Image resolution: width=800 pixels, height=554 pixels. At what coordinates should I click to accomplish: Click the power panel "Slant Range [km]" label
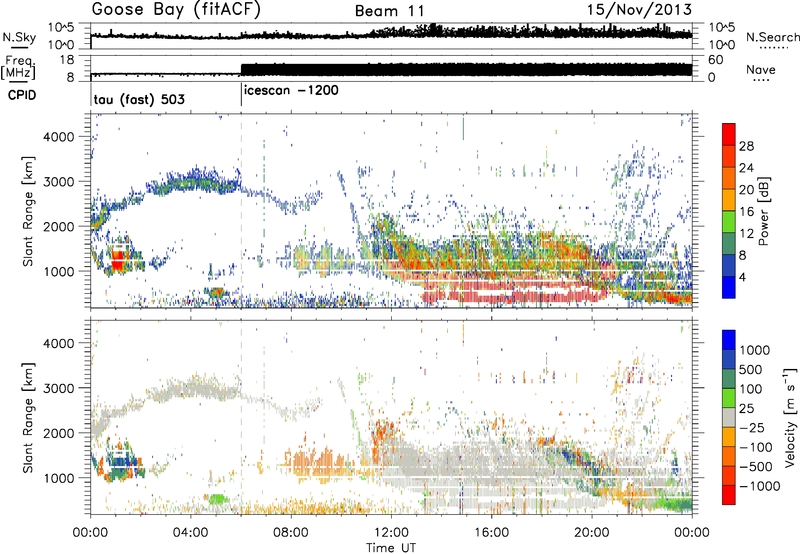[28, 211]
